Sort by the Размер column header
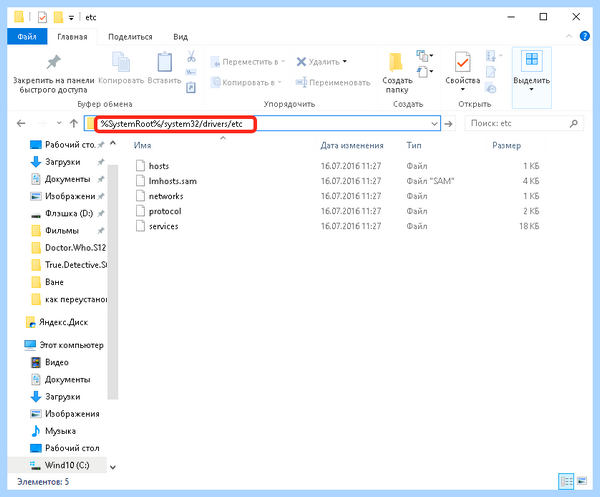The height and width of the screenshot is (497, 600). (506, 145)
